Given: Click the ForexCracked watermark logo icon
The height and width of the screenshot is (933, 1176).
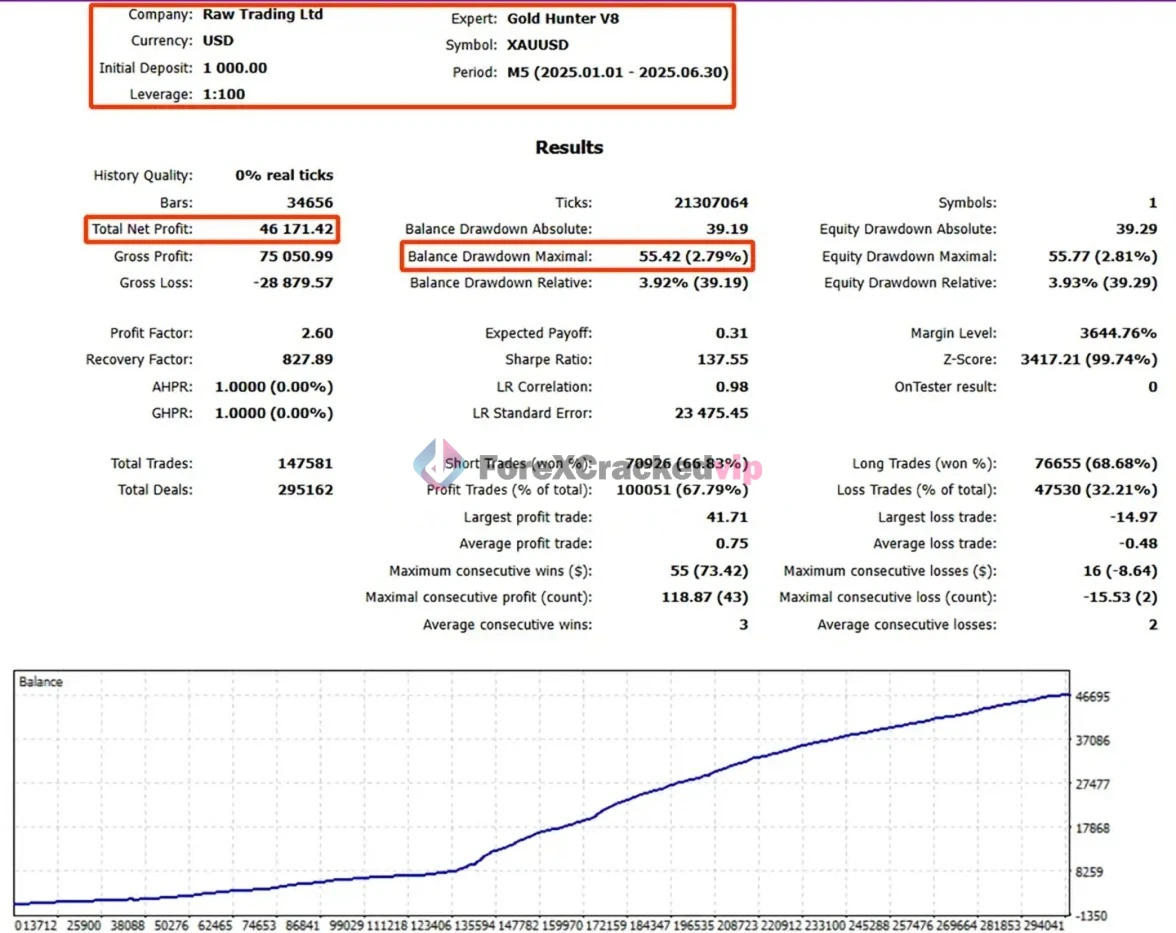Looking at the screenshot, I should click(x=437, y=465).
